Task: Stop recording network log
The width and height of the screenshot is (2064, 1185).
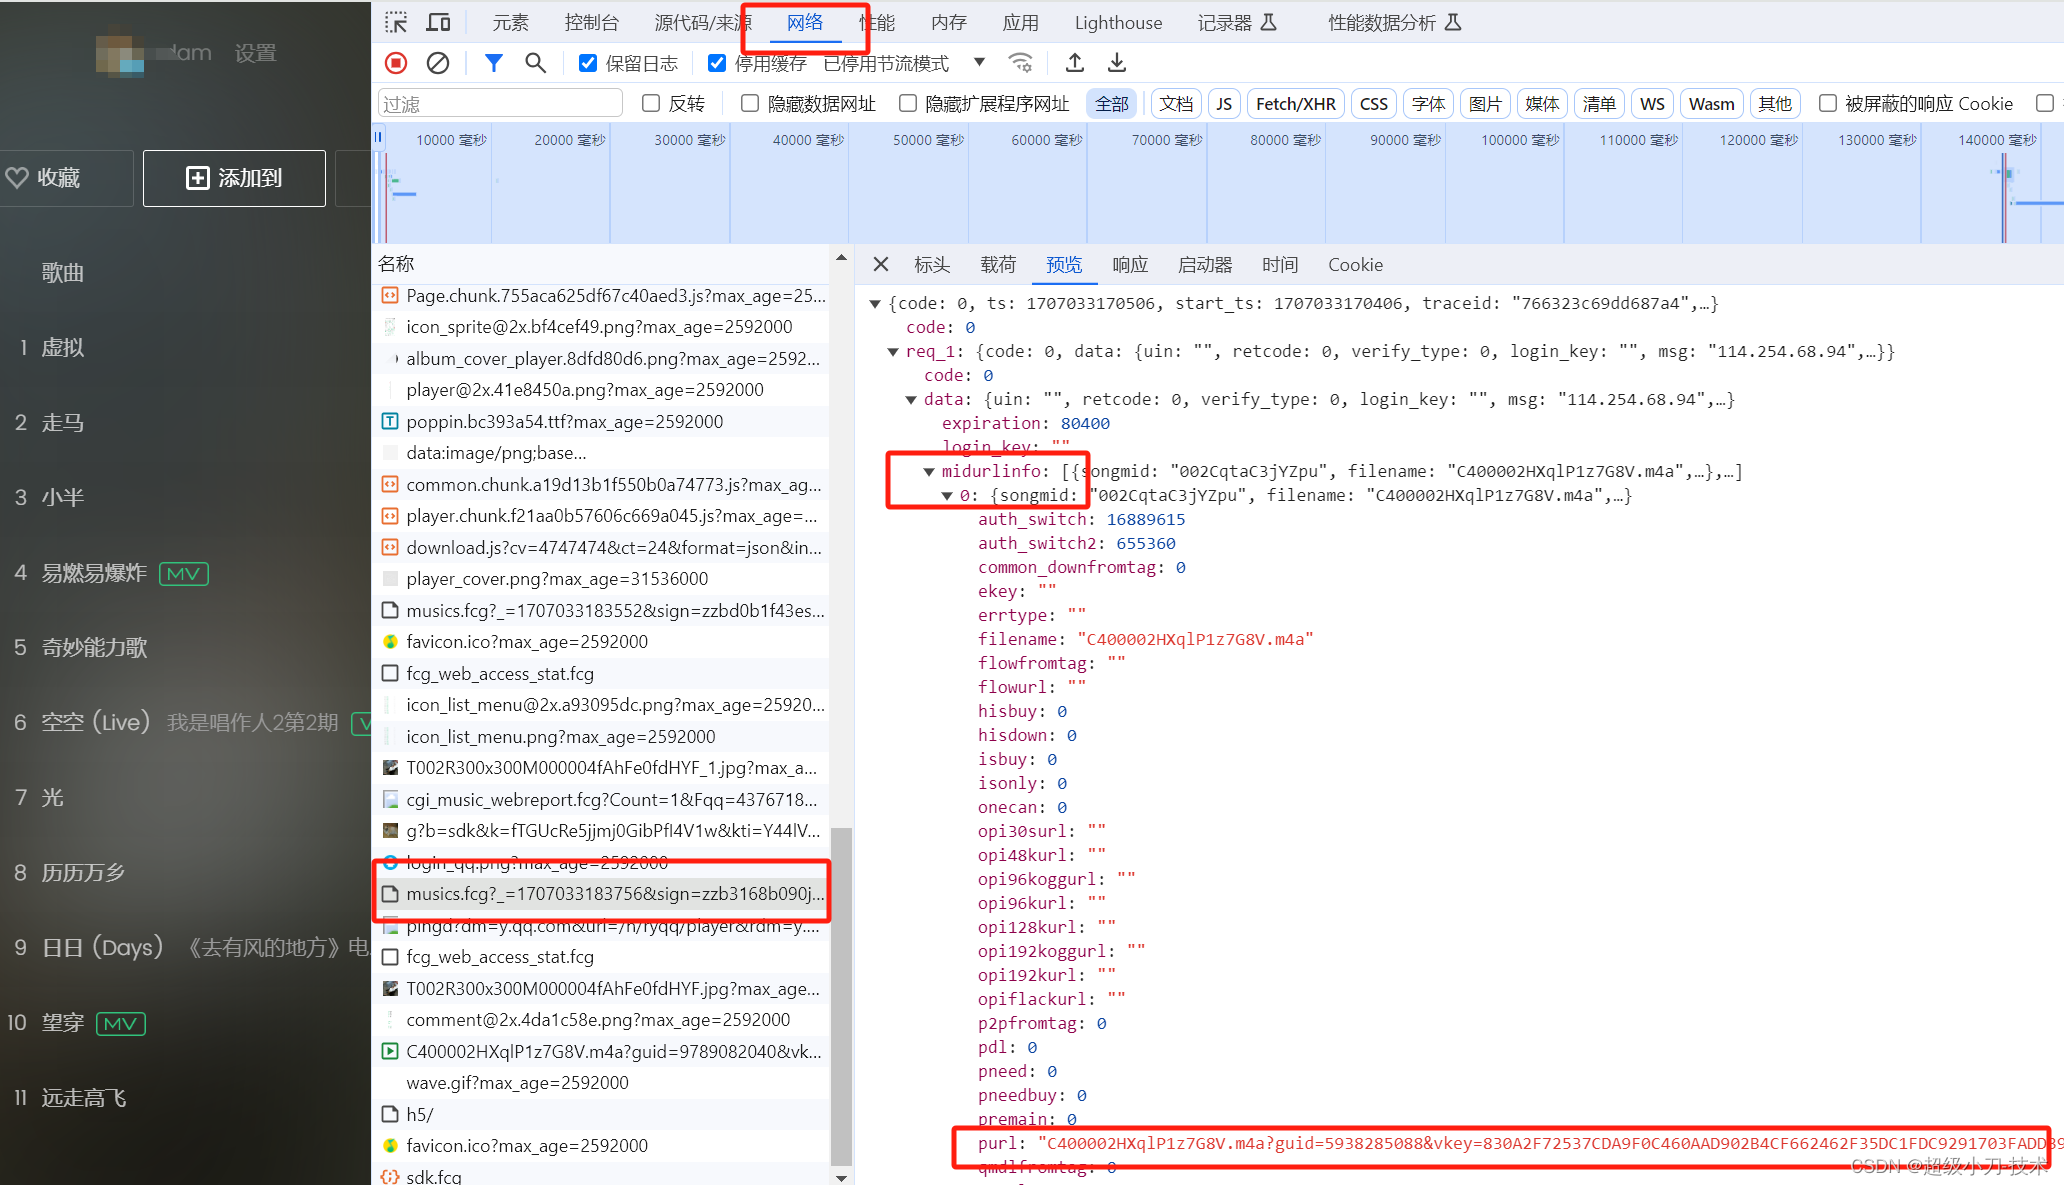Action: coord(396,63)
